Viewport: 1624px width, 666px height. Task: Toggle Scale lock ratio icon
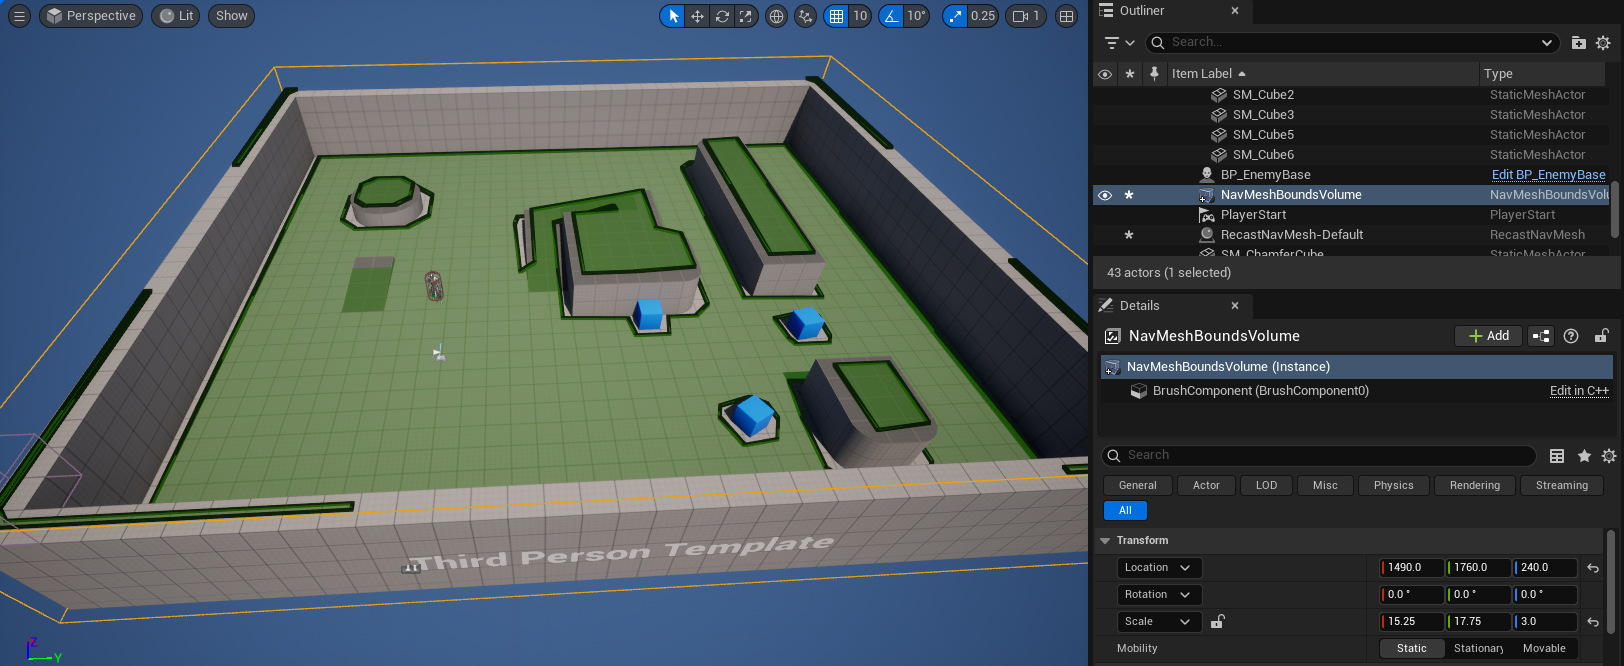click(x=1217, y=622)
